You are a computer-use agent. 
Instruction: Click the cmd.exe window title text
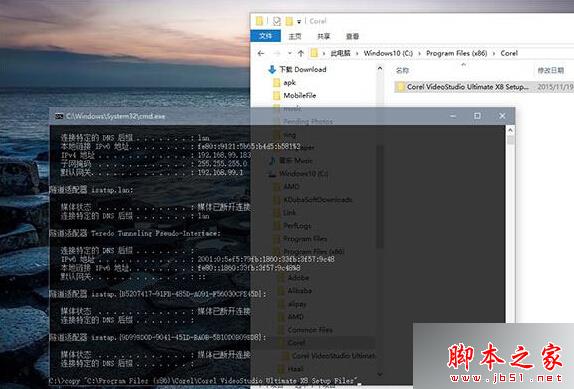116,116
